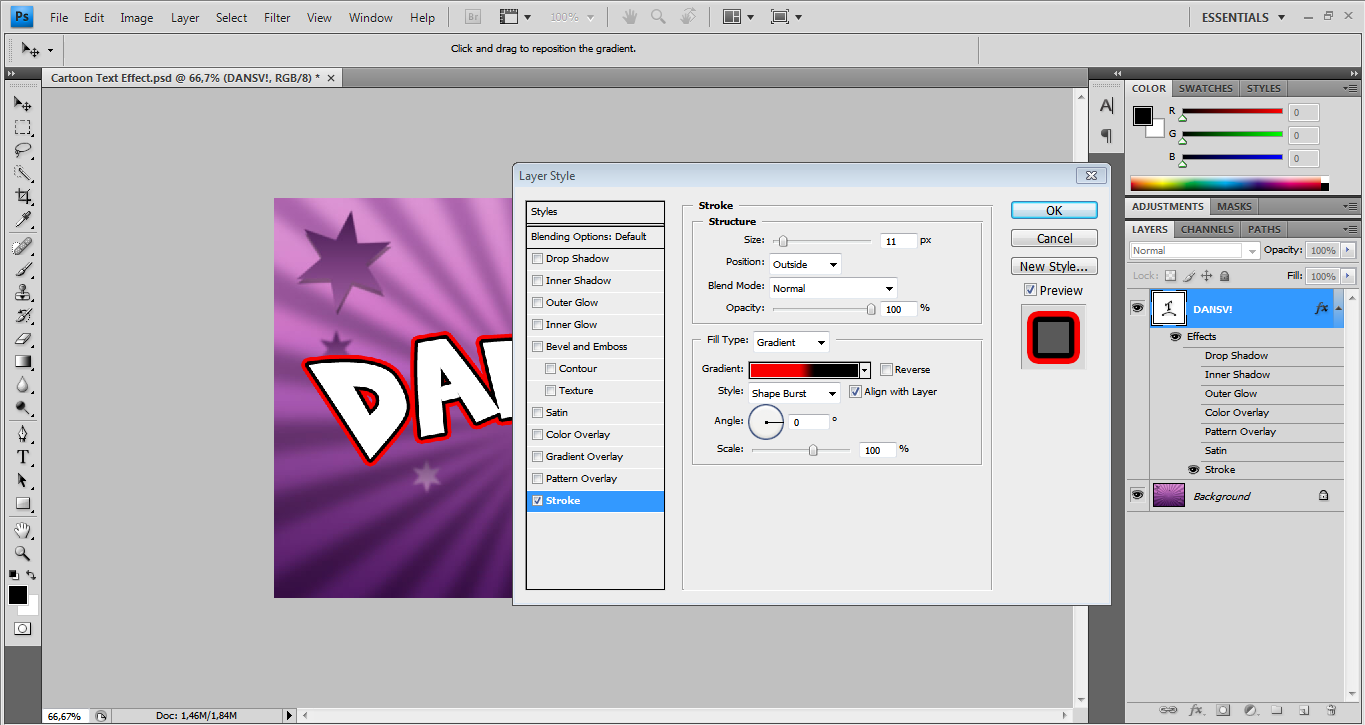Click the New Style button
The image size is (1365, 725).
click(1054, 267)
